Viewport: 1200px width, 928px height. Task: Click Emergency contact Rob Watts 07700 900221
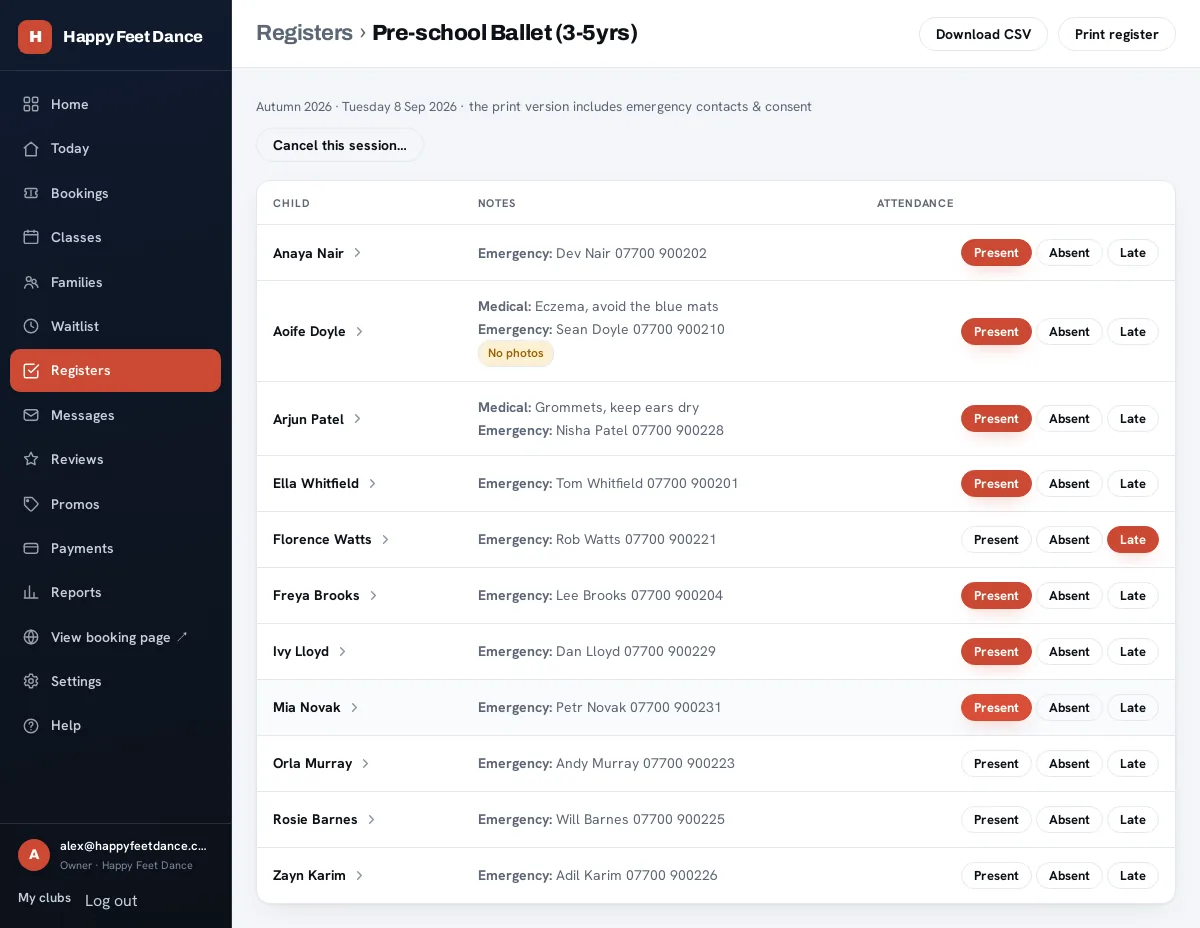(597, 539)
